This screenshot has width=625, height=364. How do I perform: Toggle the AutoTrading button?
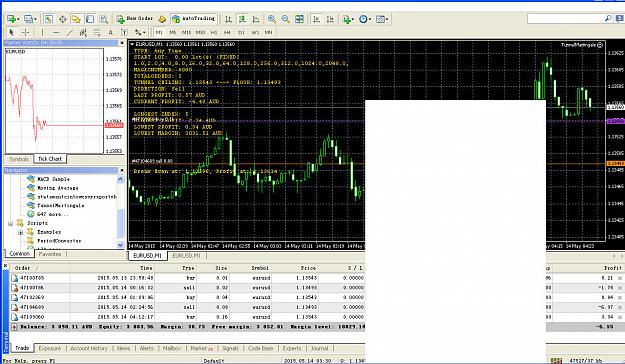(193, 19)
